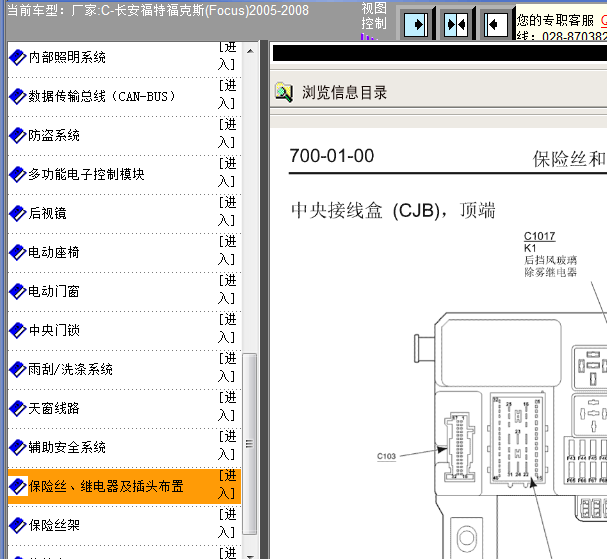Select the 后视镜 list entry
607x559 pixels.
(47, 213)
